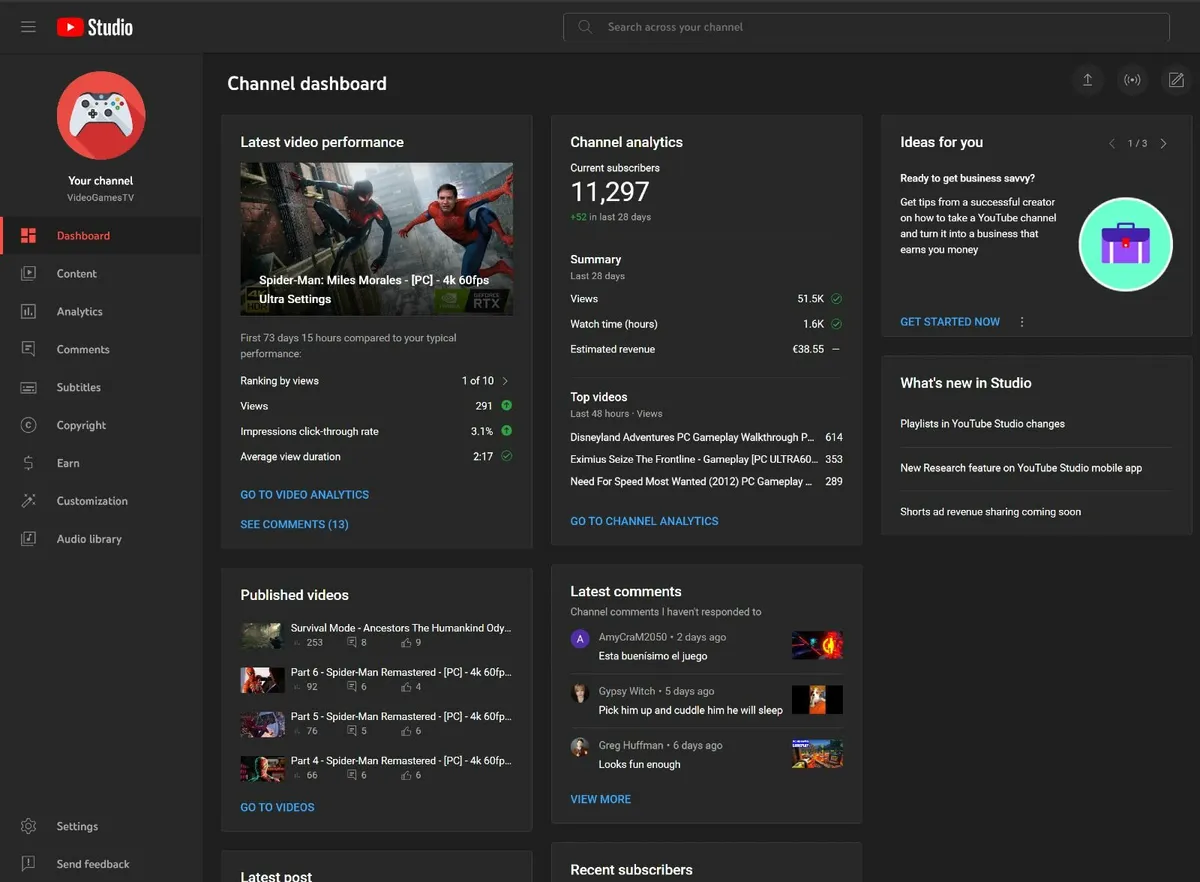This screenshot has height=882, width=1200.
Task: Go to previous idea with the left chevron
Action: pyautogui.click(x=1111, y=143)
